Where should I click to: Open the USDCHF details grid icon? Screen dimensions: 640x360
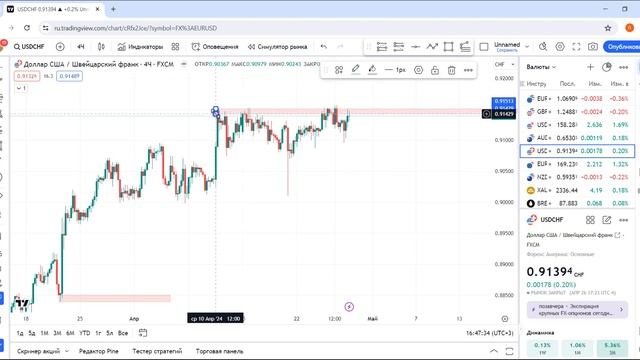tap(590, 220)
